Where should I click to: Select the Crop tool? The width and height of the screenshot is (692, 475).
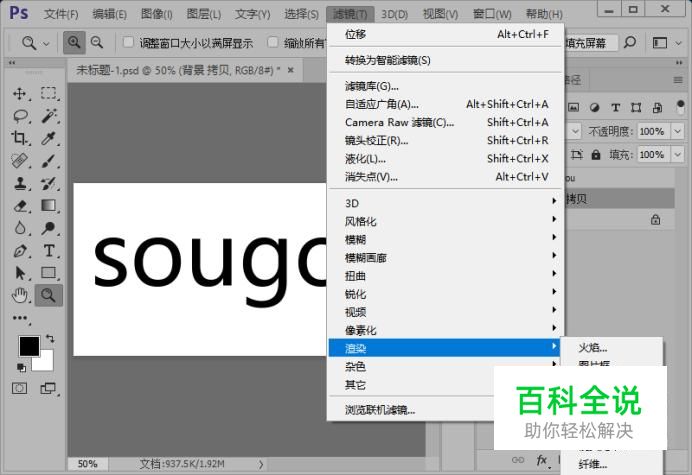click(20, 138)
